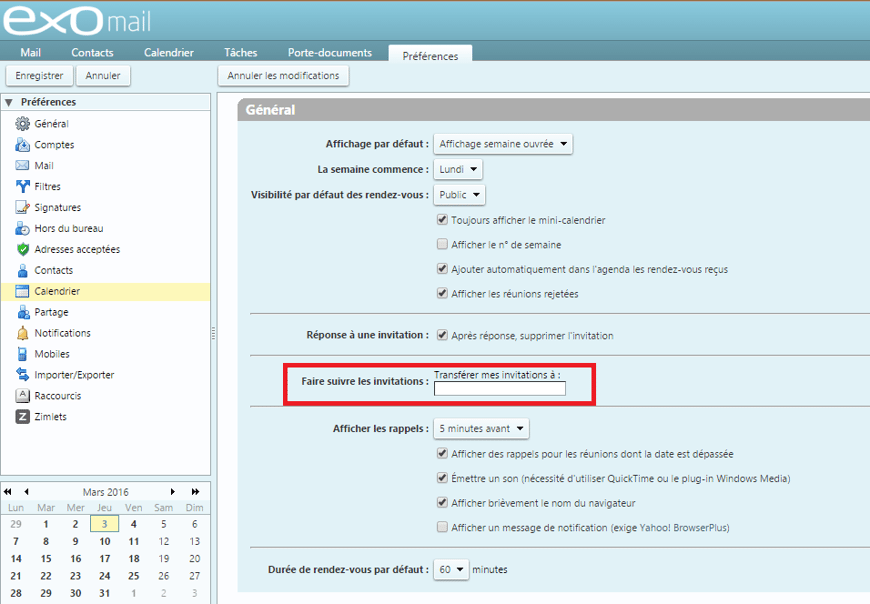The image size is (870, 604).
Task: Open La semaine commence dropdown Lundi
Action: pyautogui.click(x=458, y=169)
